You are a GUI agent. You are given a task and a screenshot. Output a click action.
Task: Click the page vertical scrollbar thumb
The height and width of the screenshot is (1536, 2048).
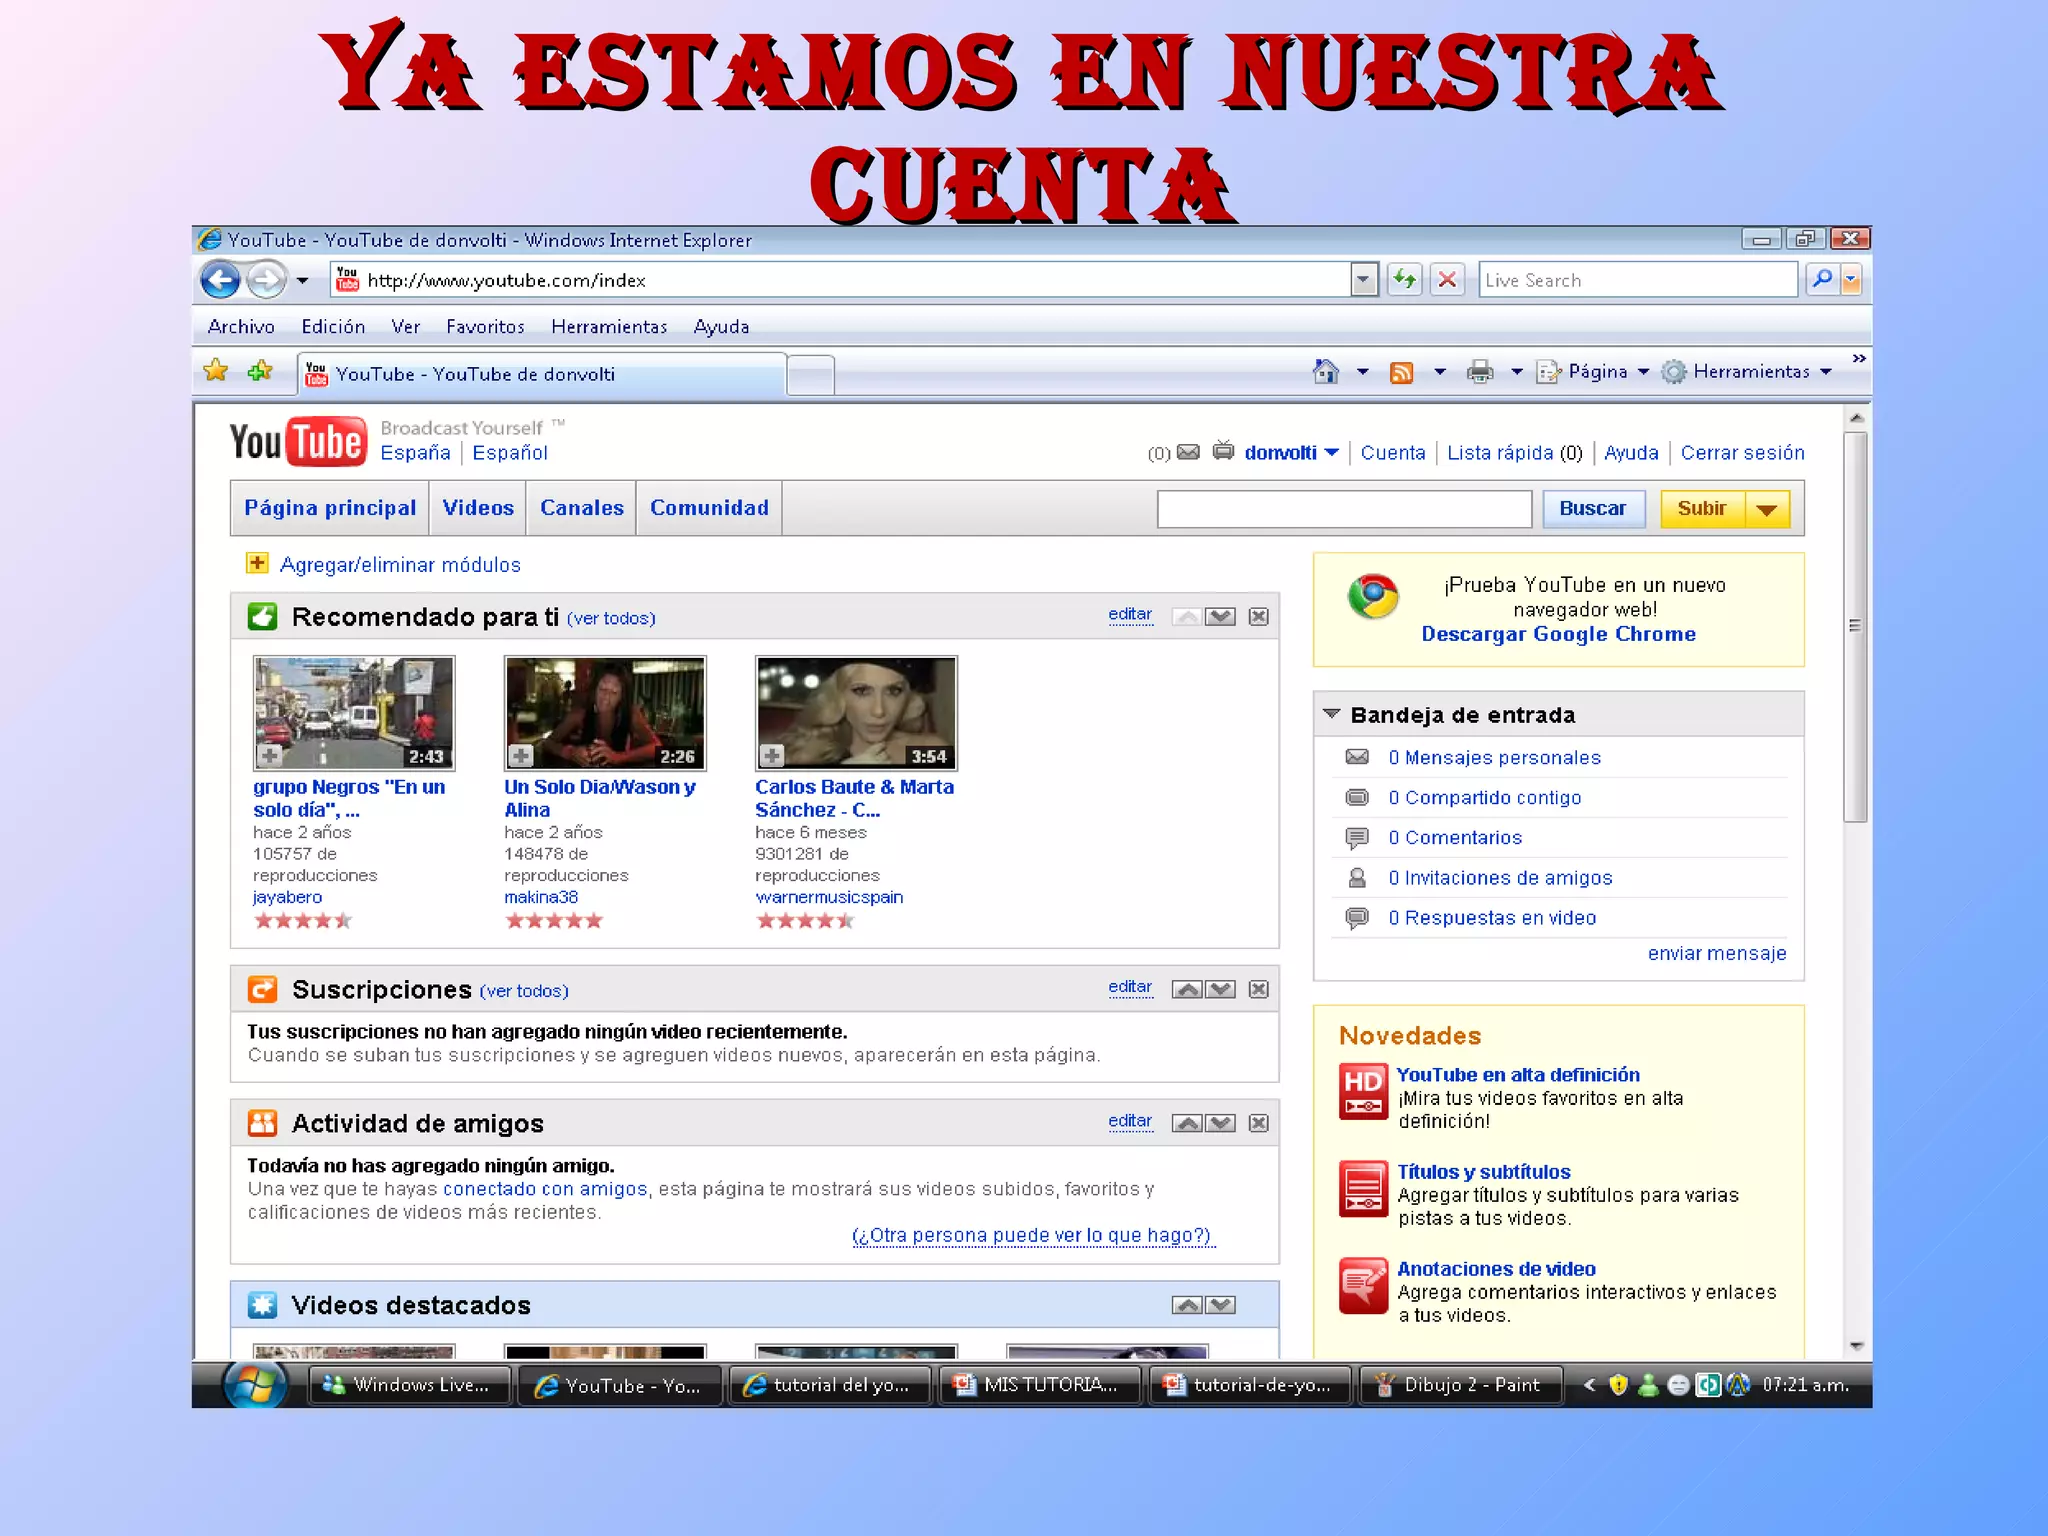(1855, 627)
